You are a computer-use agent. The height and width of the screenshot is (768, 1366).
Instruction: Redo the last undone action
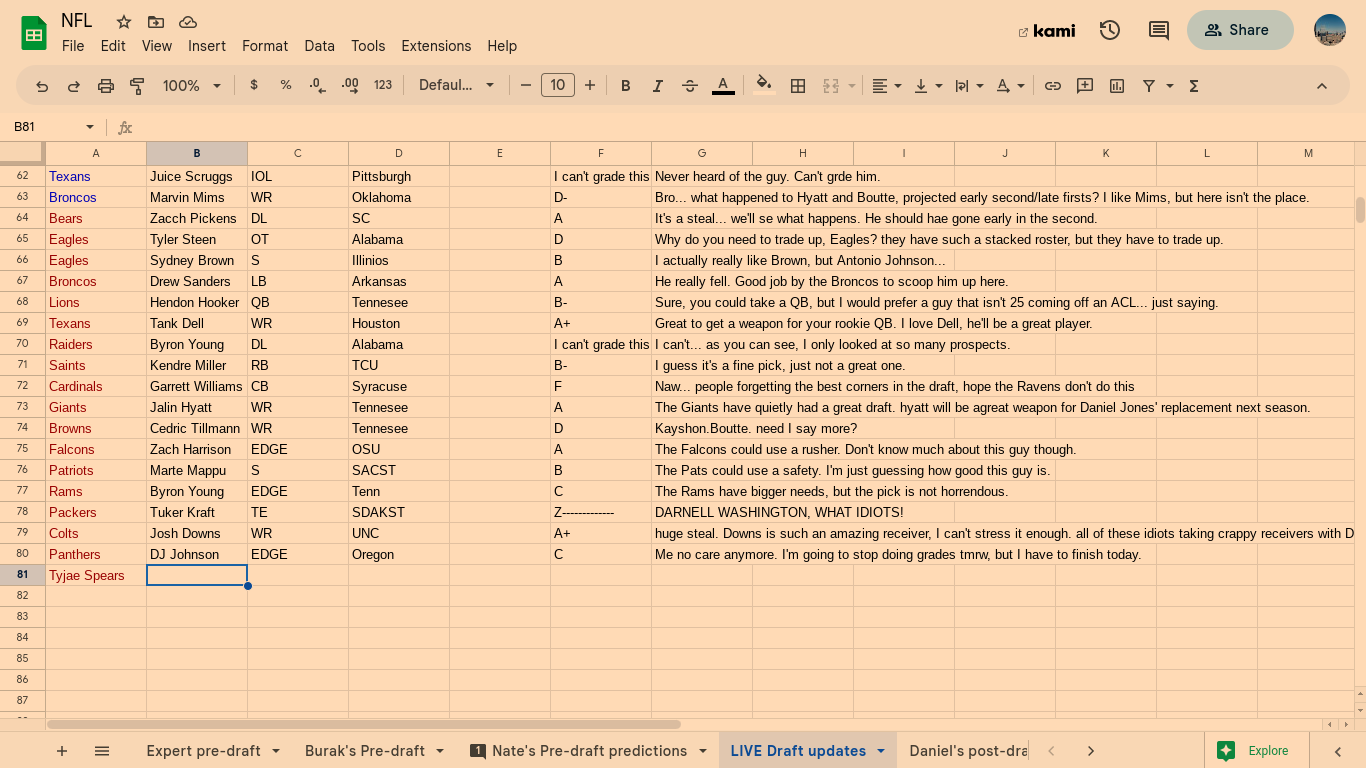click(x=74, y=86)
